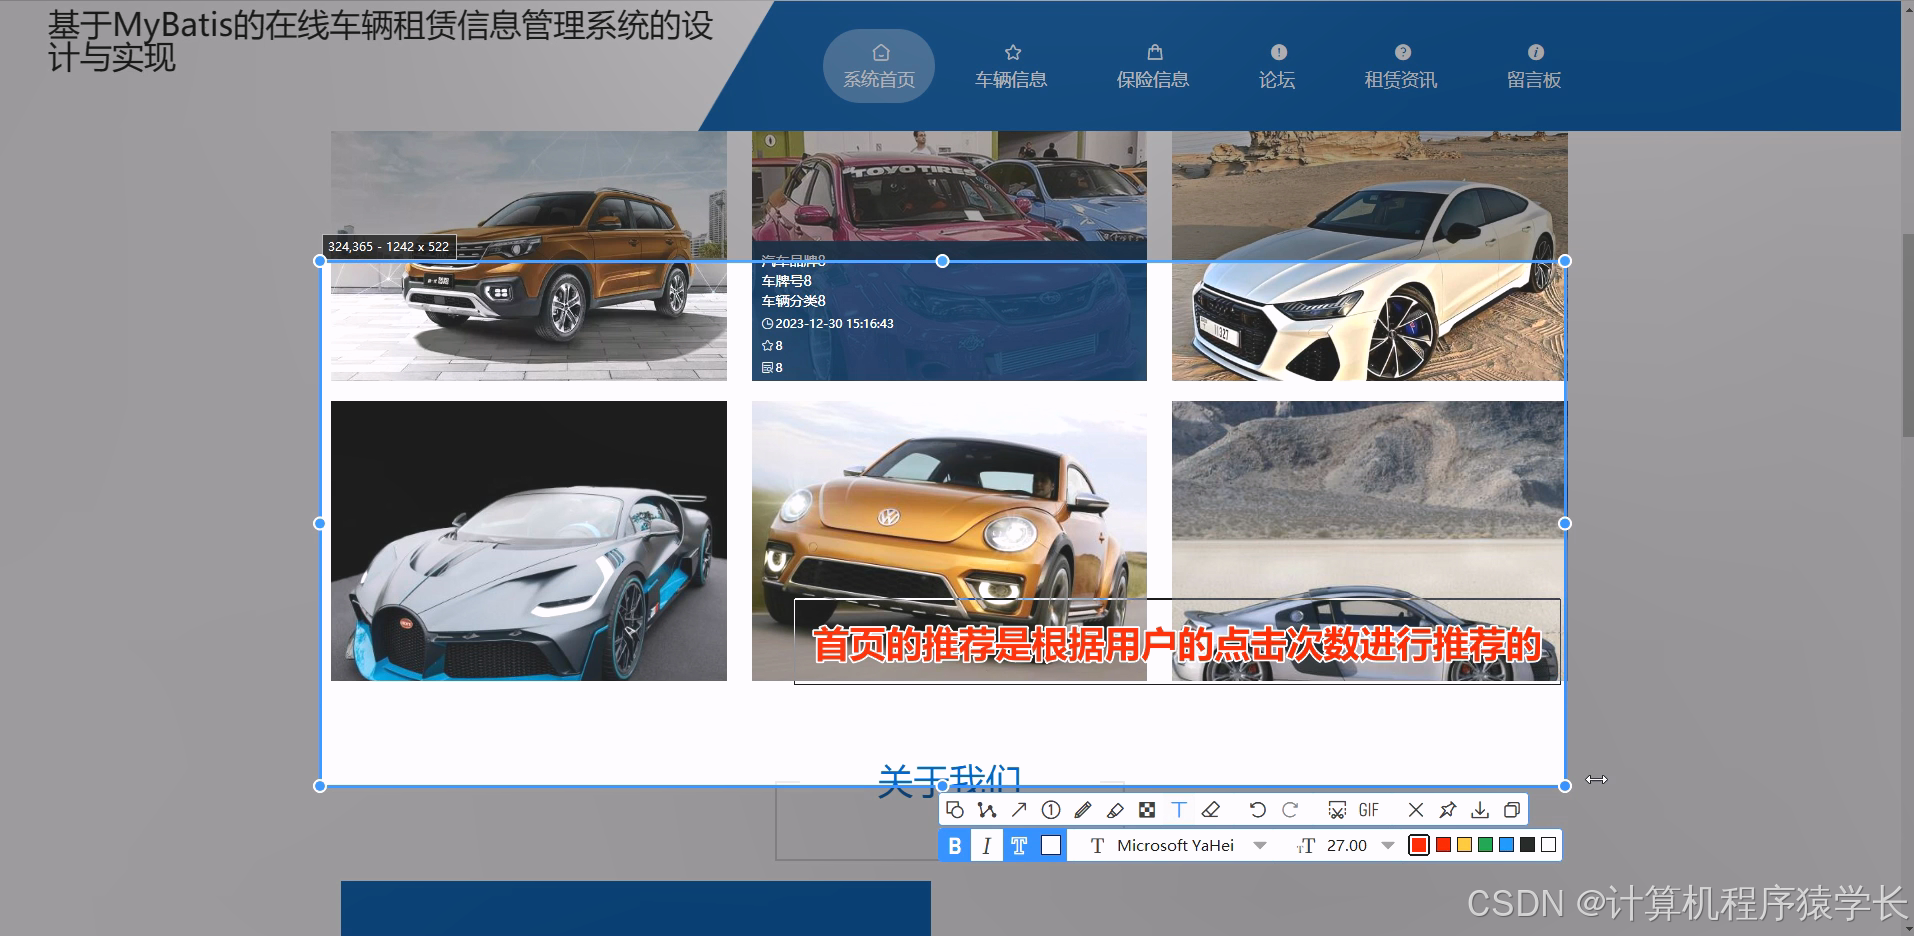Viewport: 1914px width, 936px height.
Task: Open the grey Bugatti vehicle thumbnail
Action: (529, 541)
